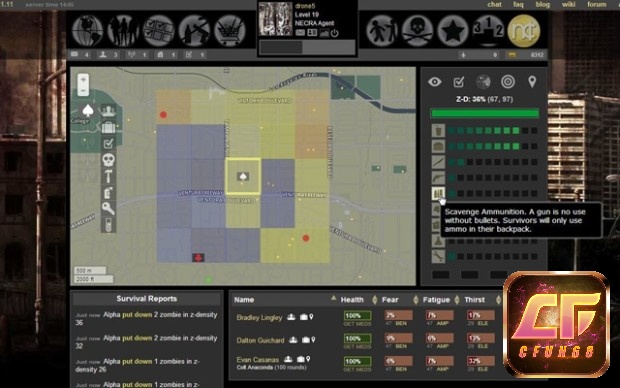The width and height of the screenshot is (620, 388).
Task: Sort survivors by Health column arrows
Action: (x=375, y=300)
